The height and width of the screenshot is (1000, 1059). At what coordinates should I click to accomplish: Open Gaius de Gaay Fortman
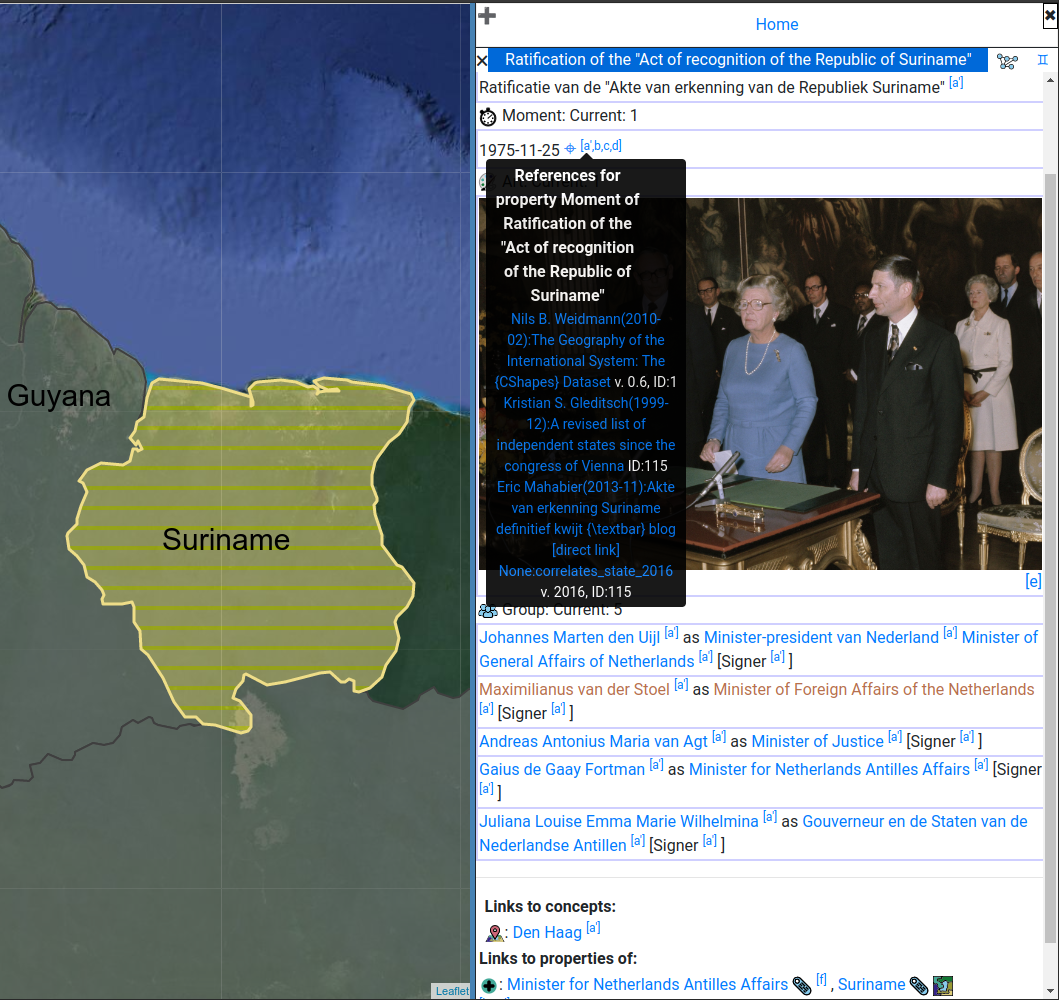[562, 769]
